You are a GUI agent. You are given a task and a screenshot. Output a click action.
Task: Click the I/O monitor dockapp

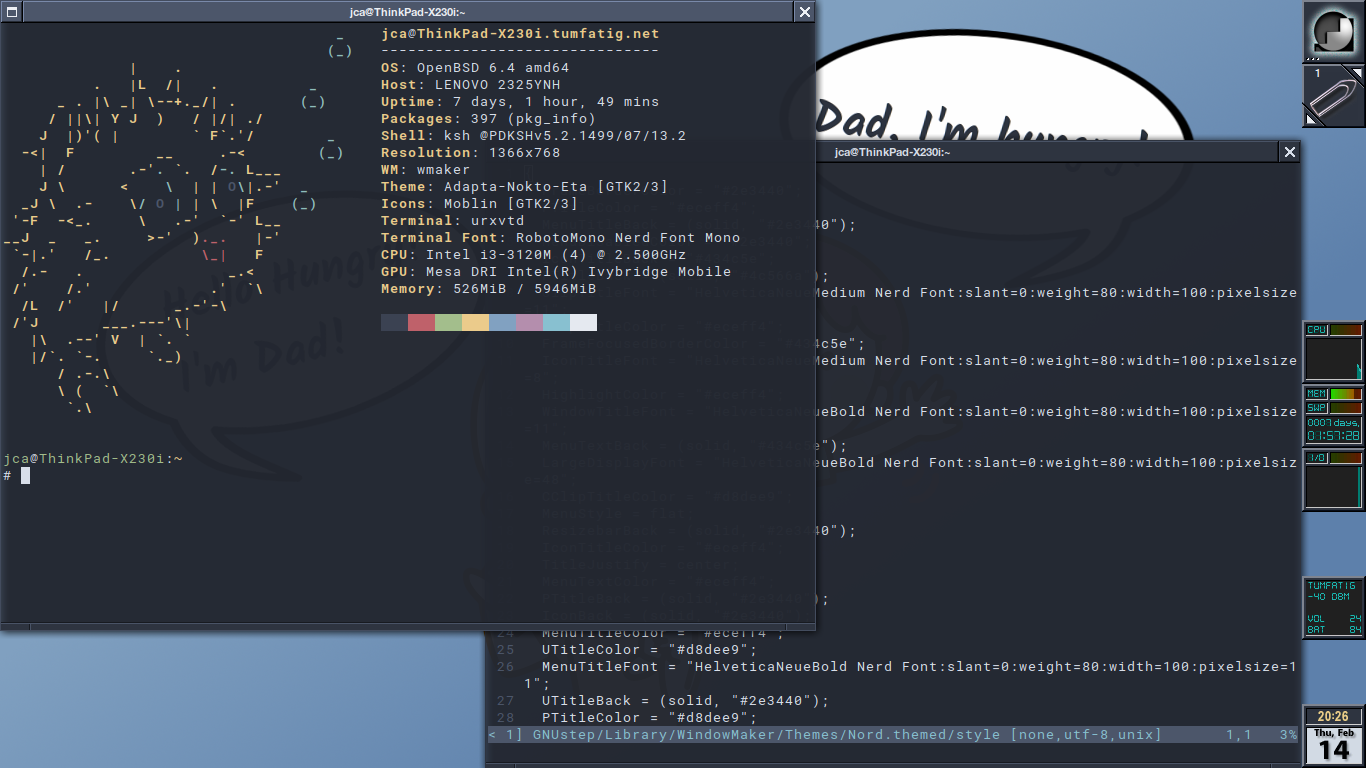[1334, 480]
